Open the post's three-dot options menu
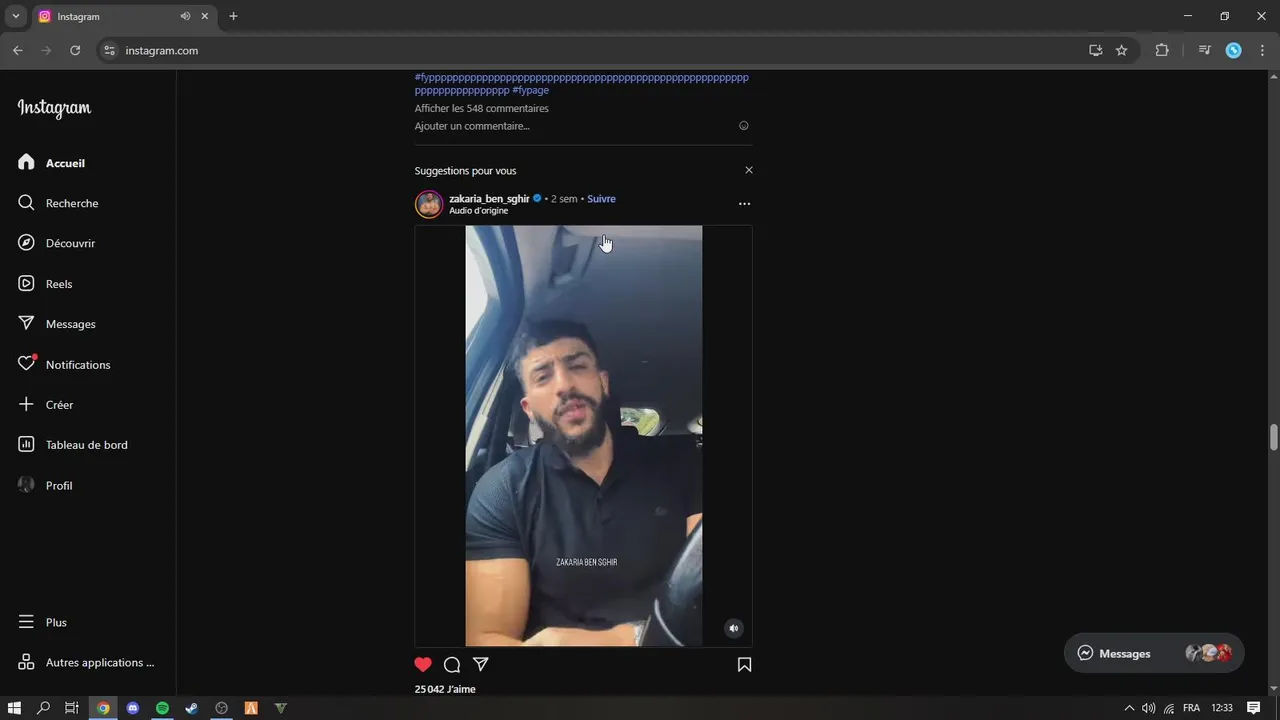 point(744,204)
